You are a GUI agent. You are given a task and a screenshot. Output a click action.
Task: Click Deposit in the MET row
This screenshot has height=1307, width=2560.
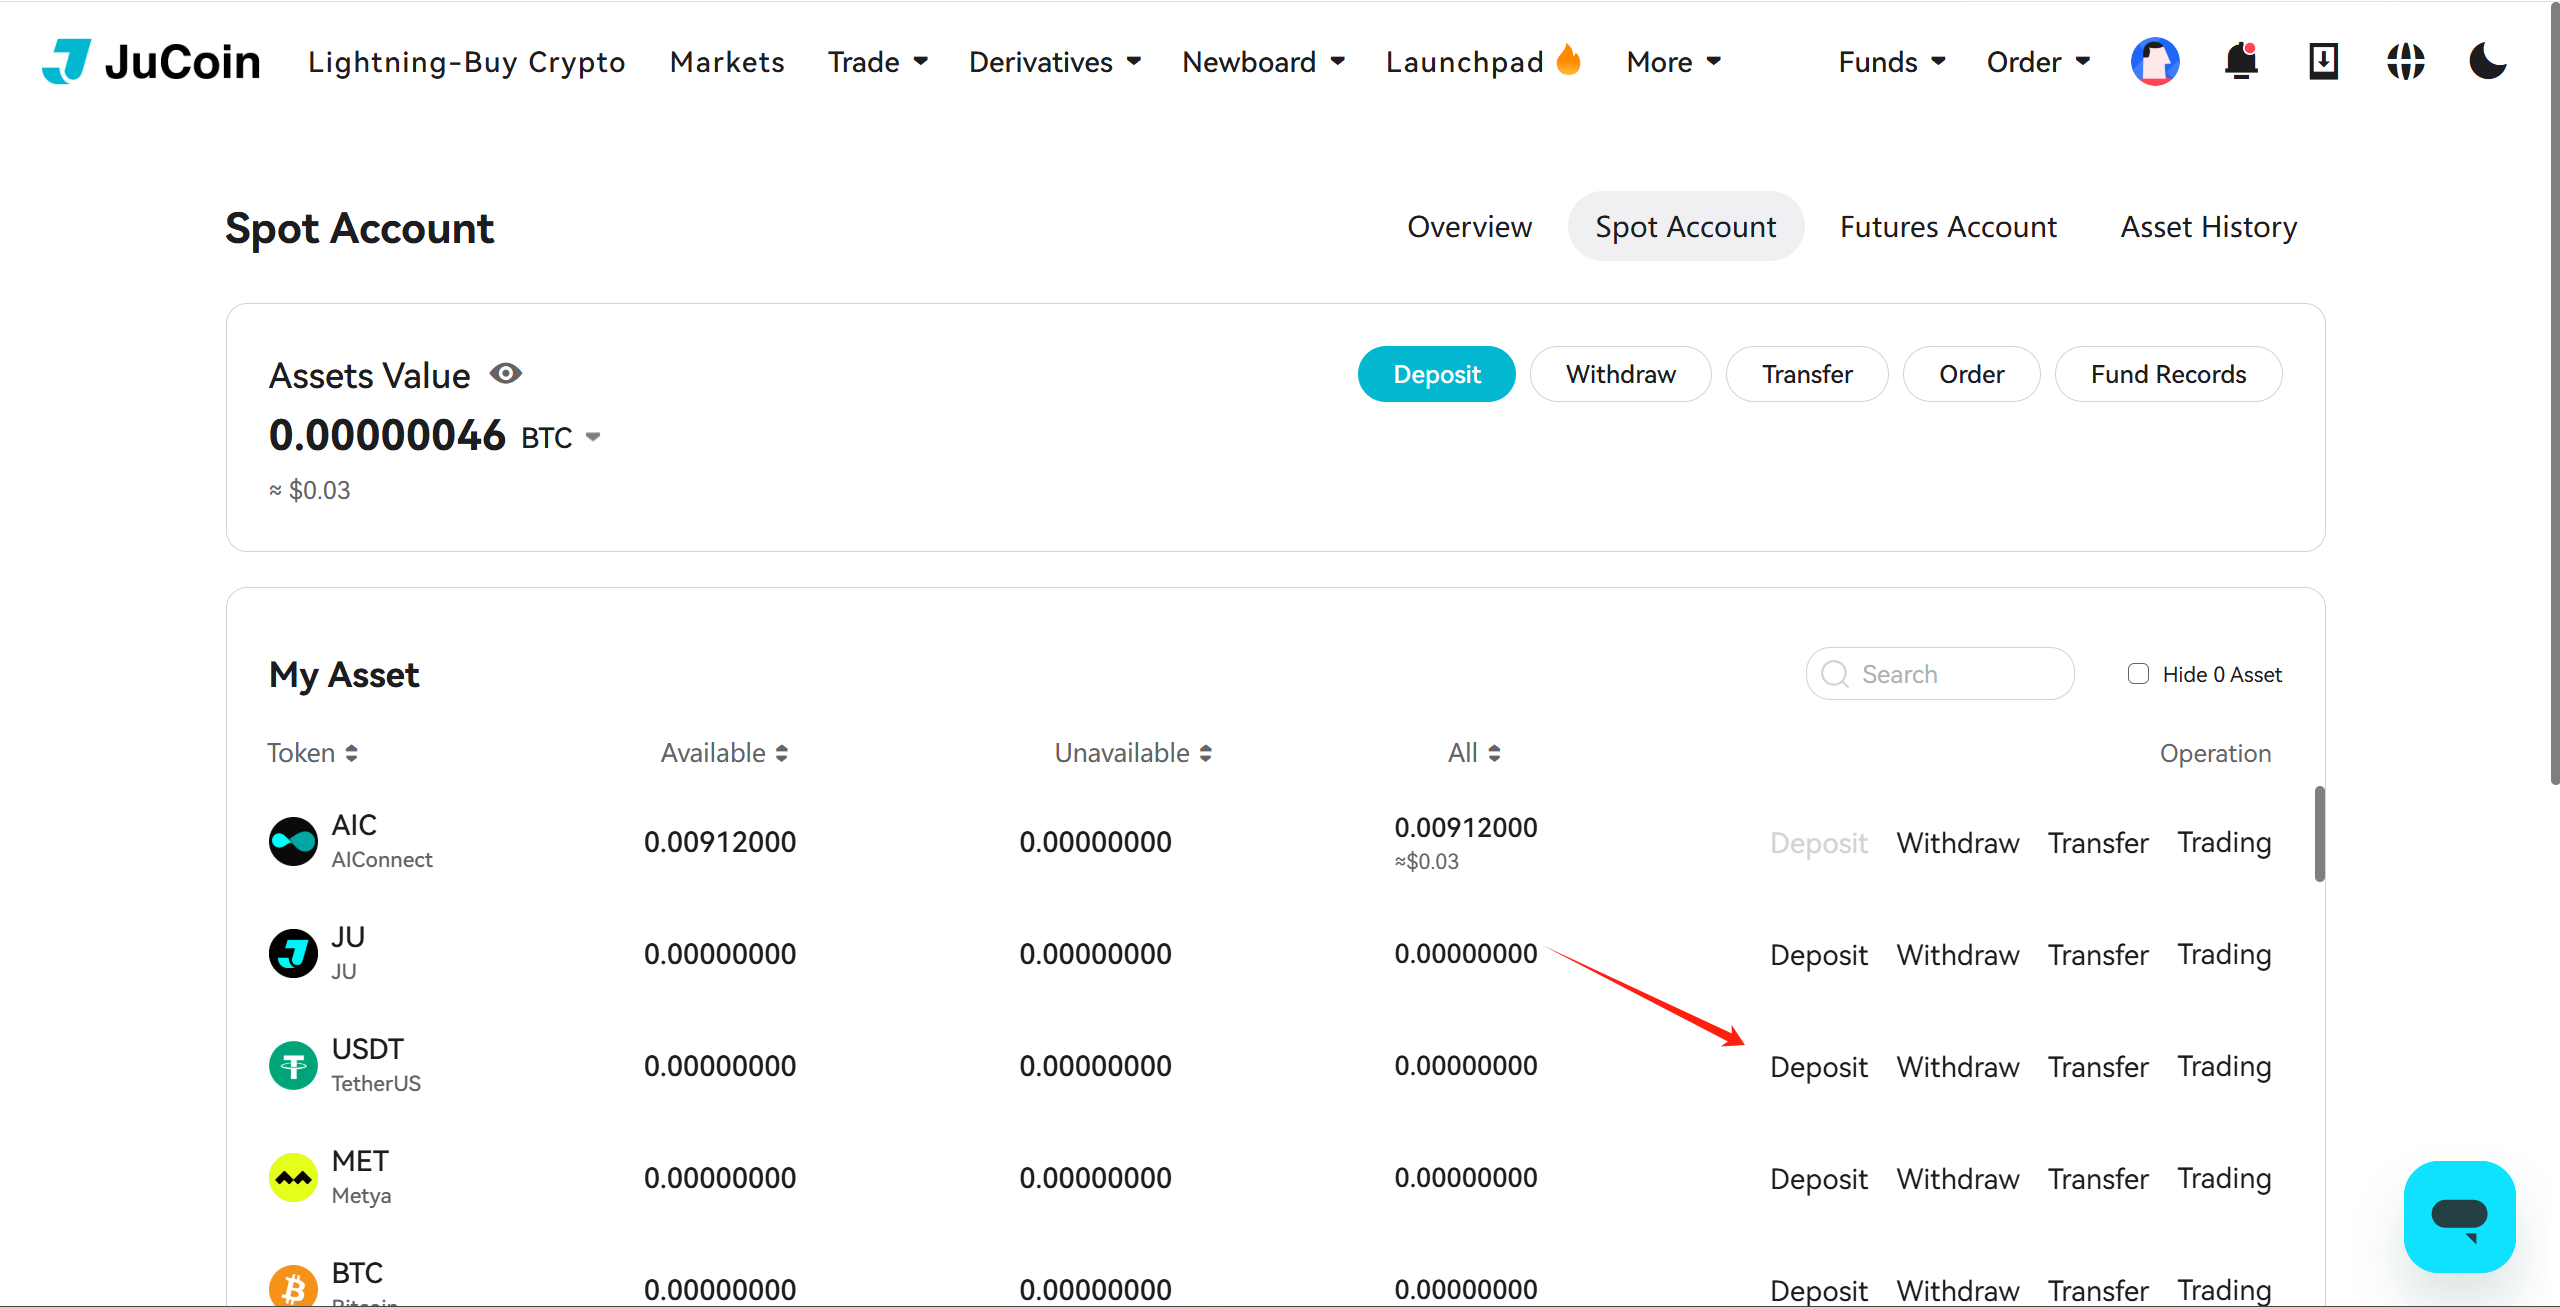pyautogui.click(x=1819, y=1179)
